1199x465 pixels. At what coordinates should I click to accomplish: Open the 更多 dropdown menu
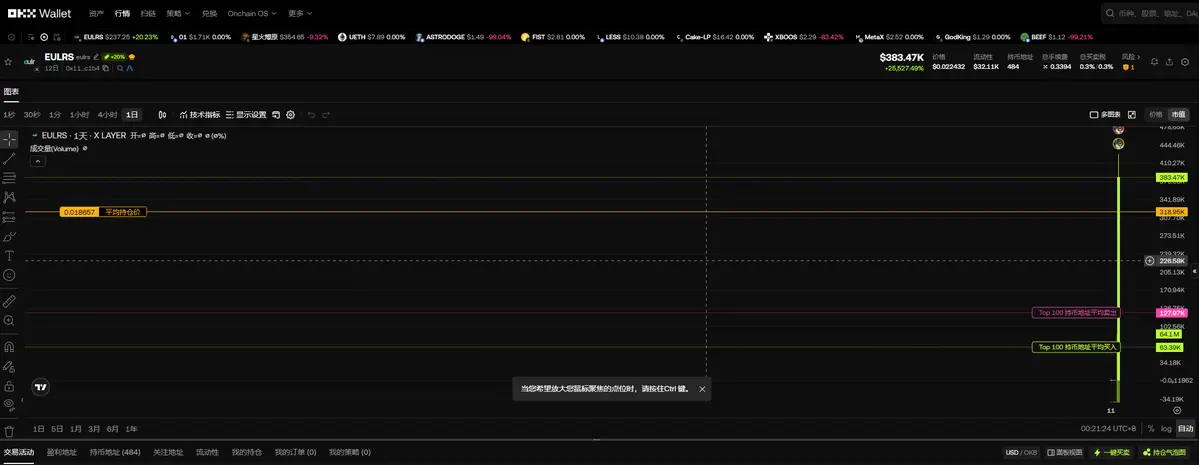[300, 13]
